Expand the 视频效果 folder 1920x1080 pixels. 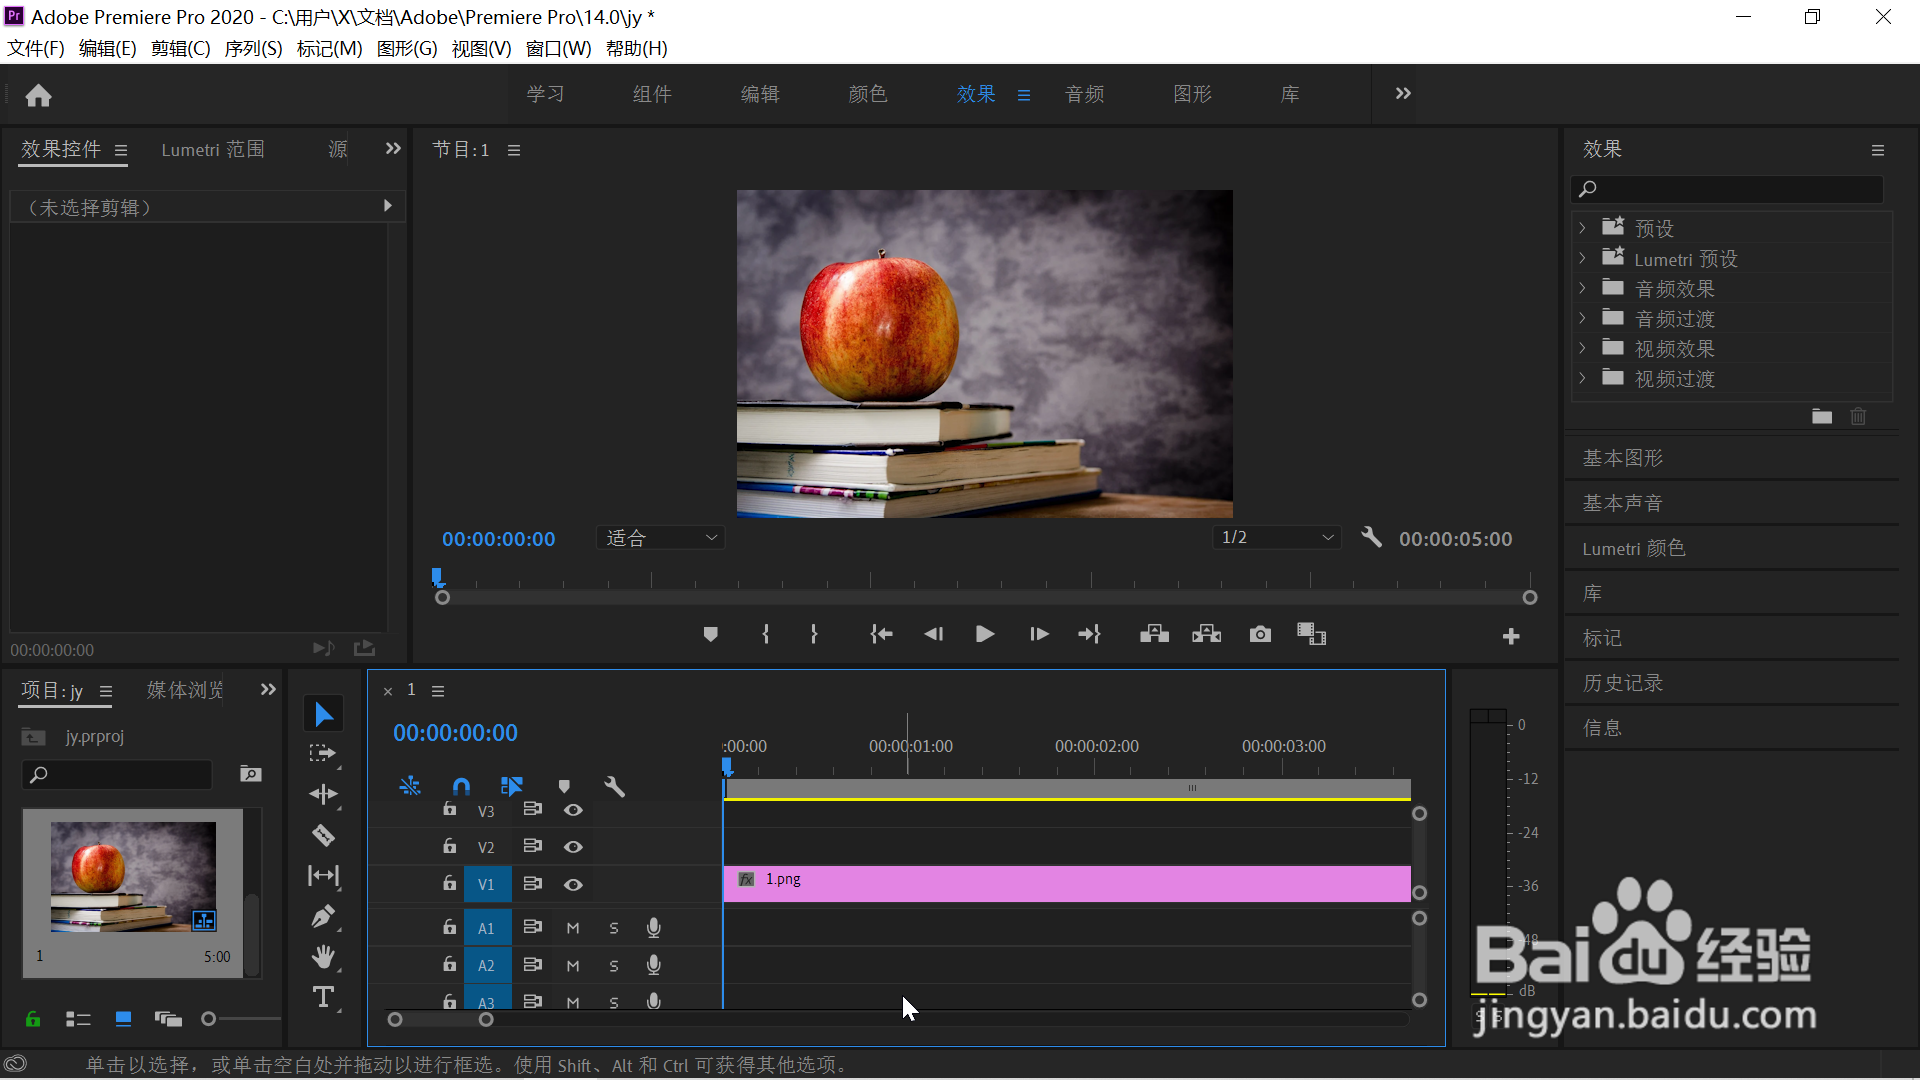coord(1582,348)
